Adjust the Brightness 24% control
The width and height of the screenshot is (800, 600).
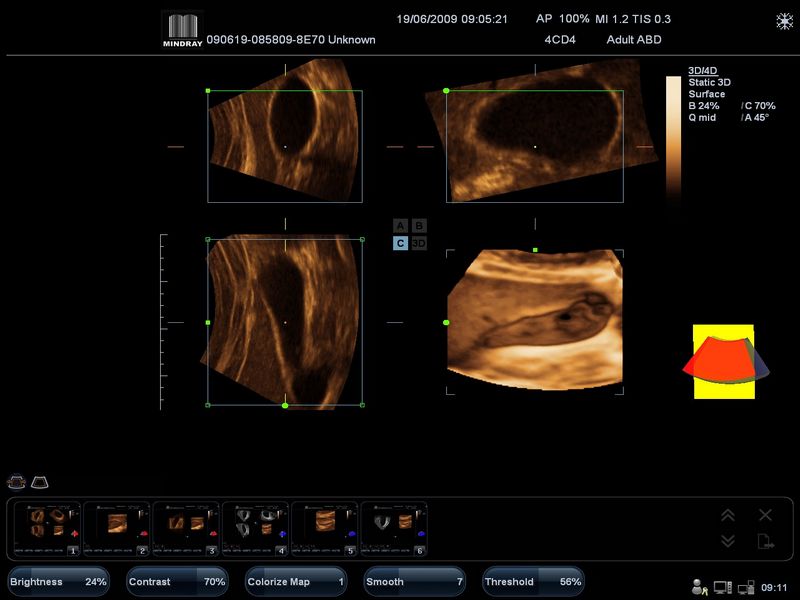(60, 581)
